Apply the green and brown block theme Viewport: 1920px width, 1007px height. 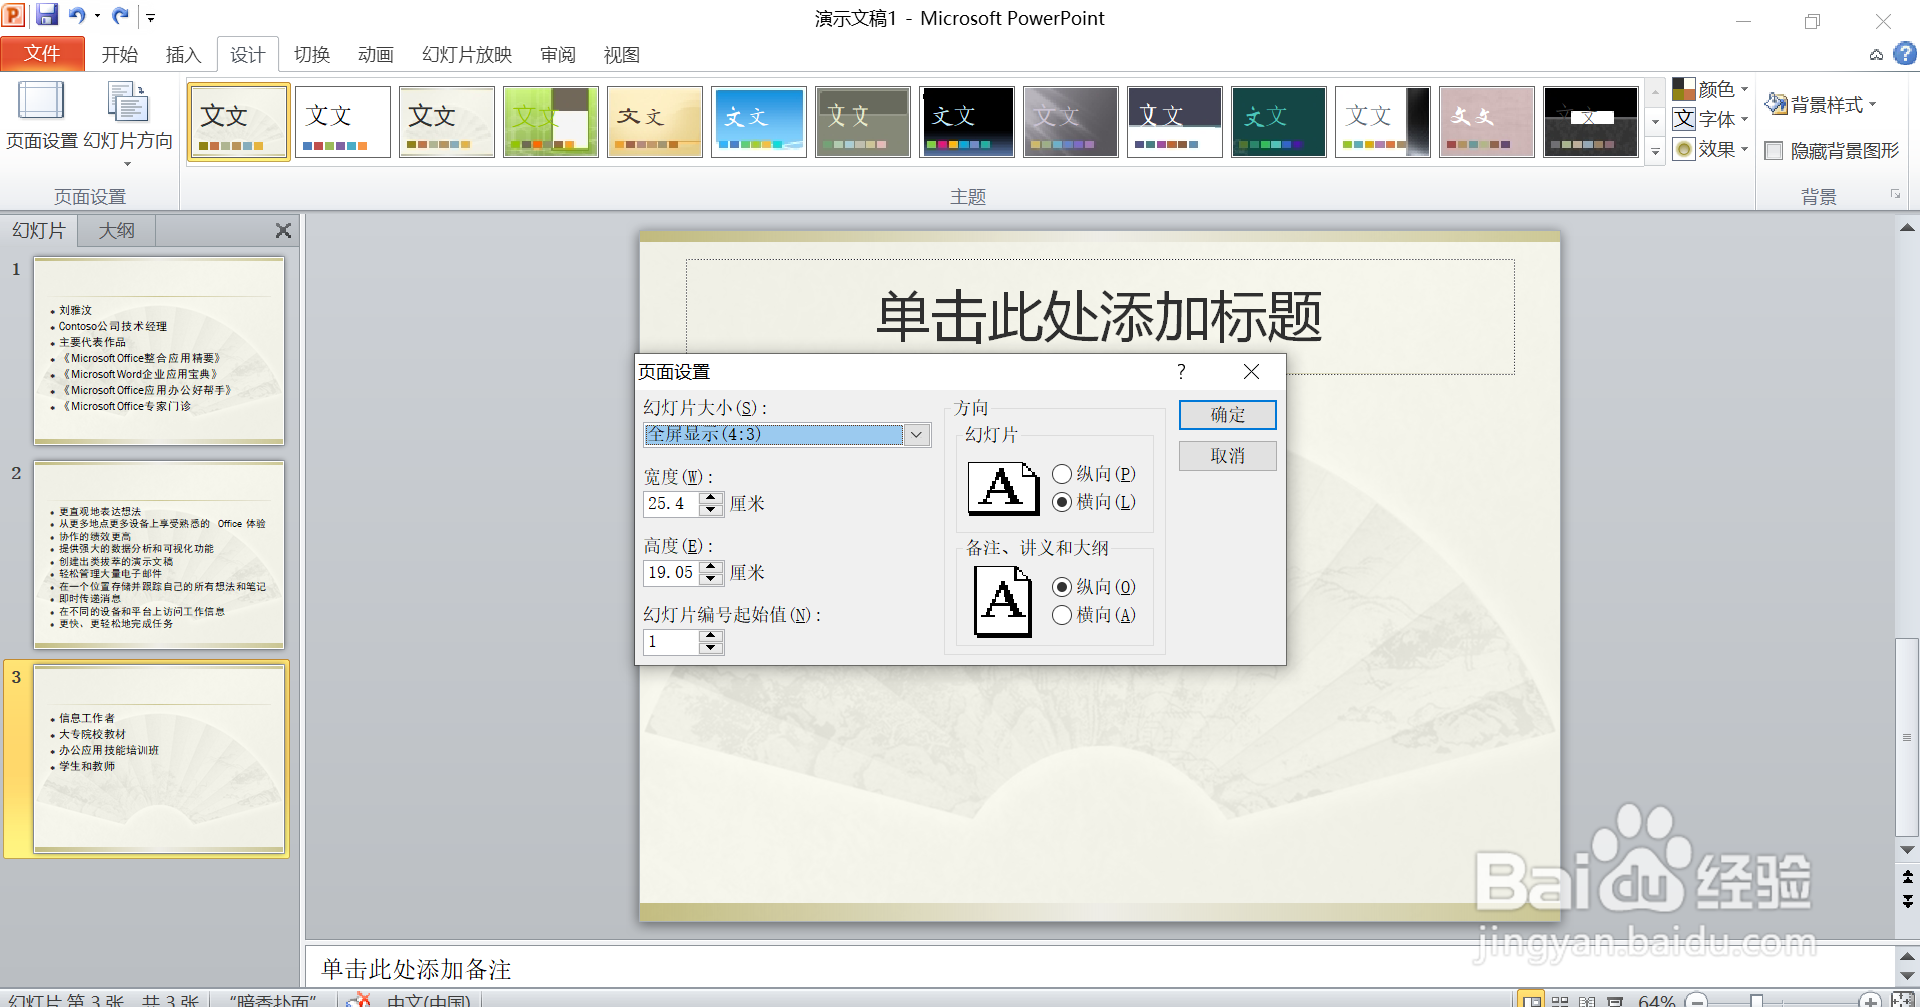551,122
